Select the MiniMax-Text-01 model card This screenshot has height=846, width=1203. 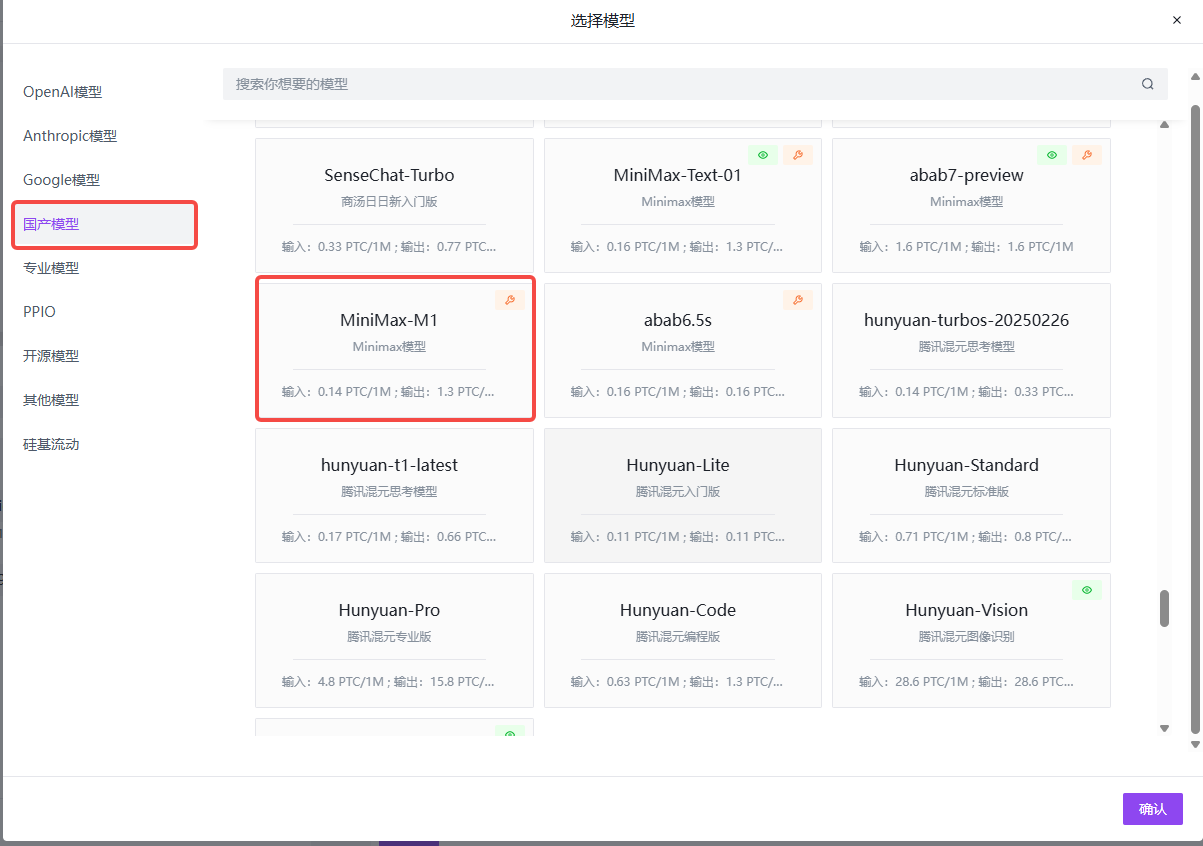(683, 205)
